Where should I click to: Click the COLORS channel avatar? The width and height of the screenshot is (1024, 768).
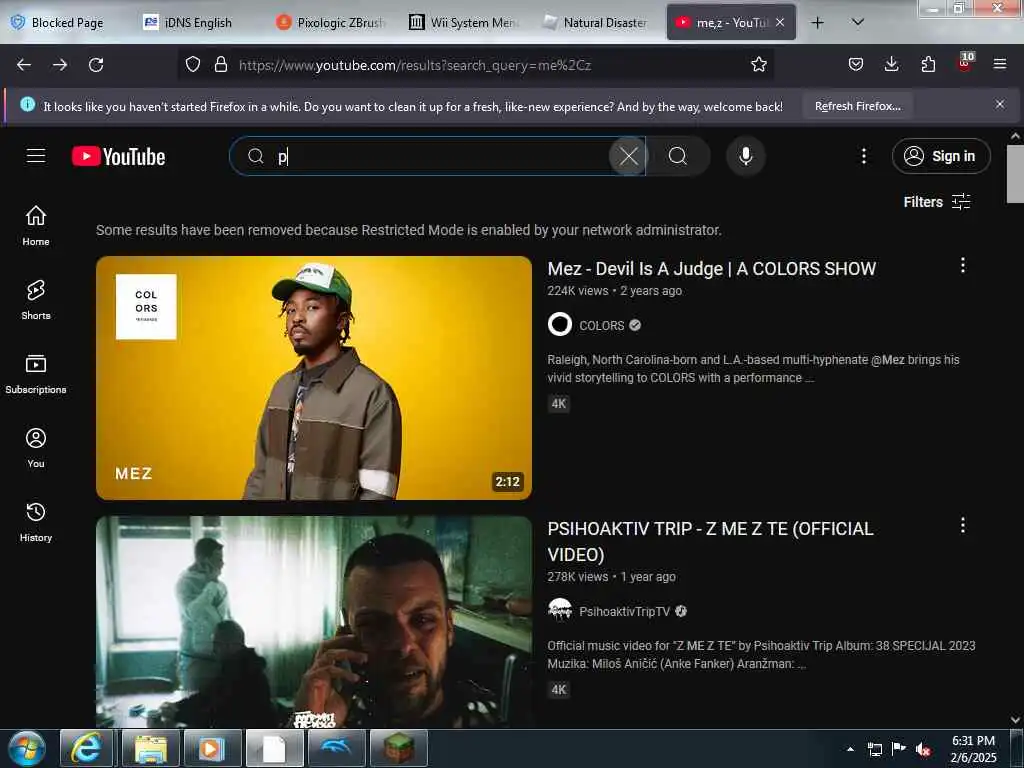point(560,325)
